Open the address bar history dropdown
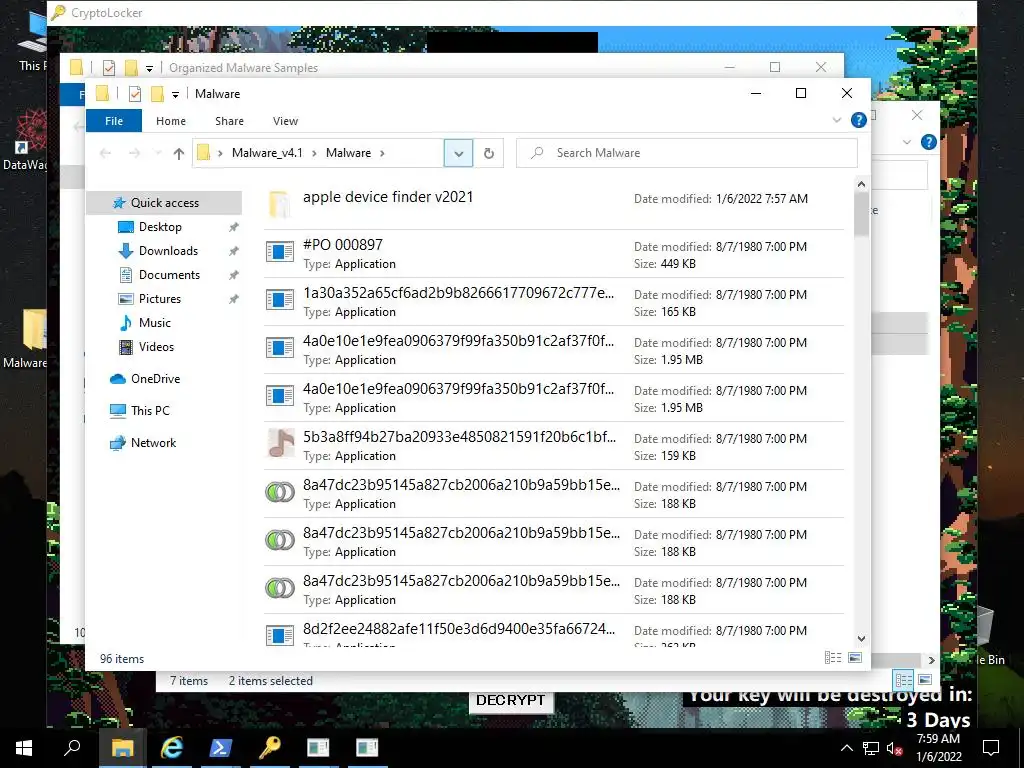1024x768 pixels. pyautogui.click(x=458, y=153)
